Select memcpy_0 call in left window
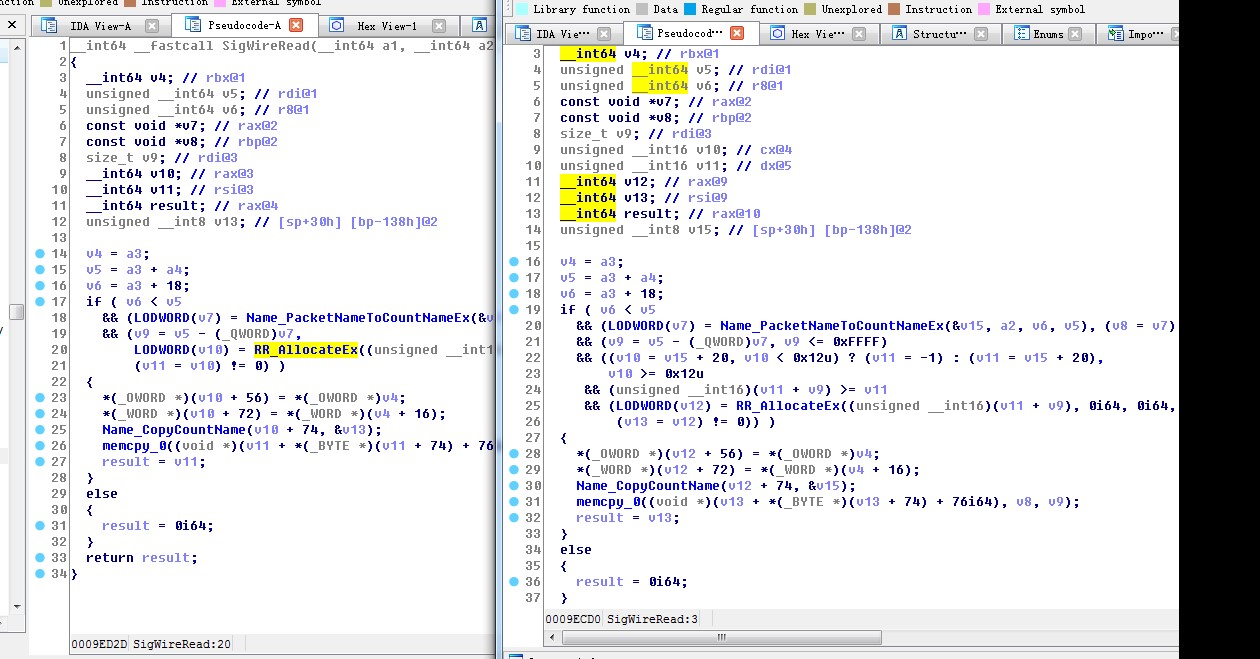This screenshot has height=659, width=1260. pyautogui.click(x=133, y=446)
